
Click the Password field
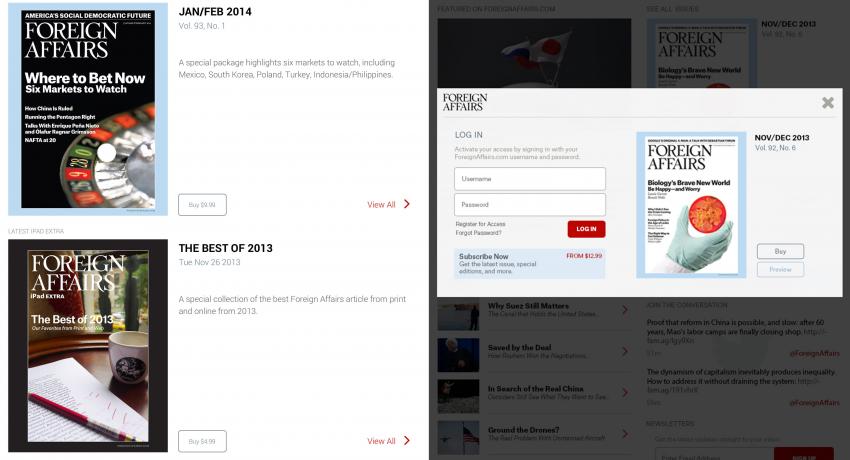pos(530,205)
